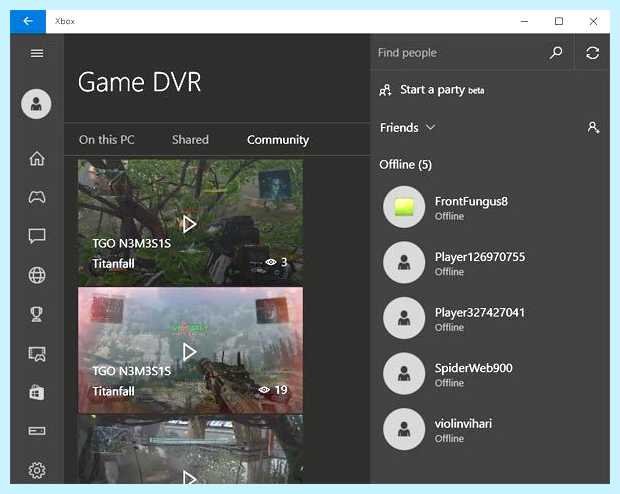
Task: Open Game DVR sidebar icon
Action: (37, 354)
